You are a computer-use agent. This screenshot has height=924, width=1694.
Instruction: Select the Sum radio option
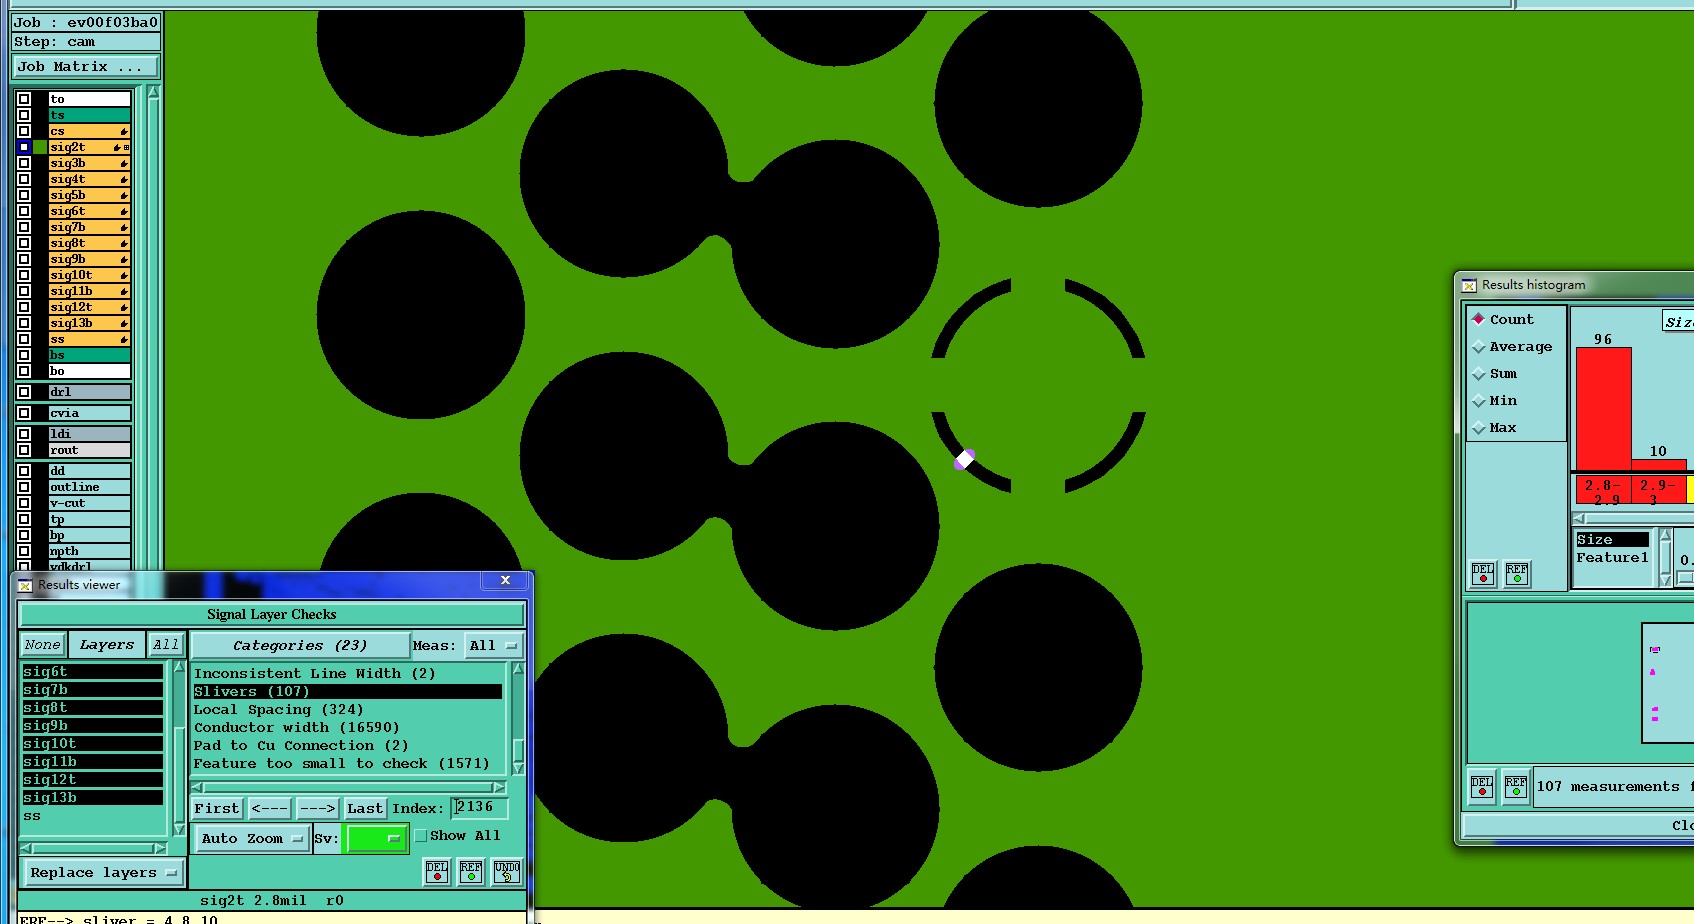coord(1479,373)
